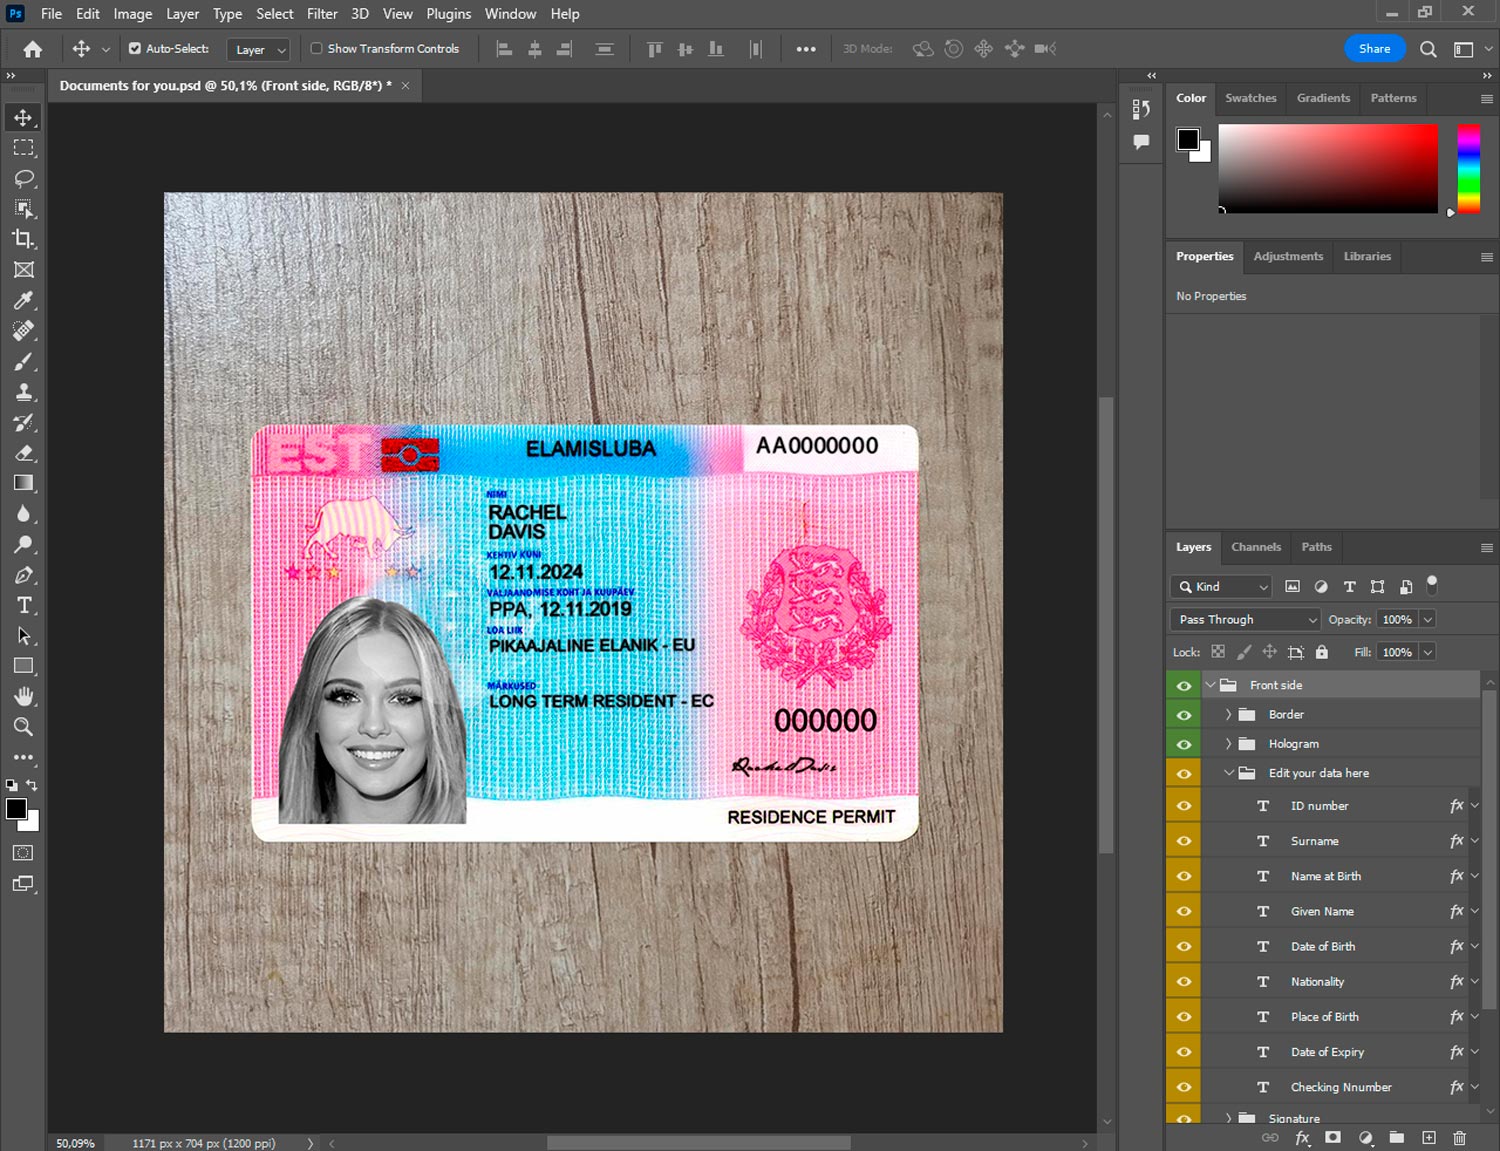Pick the Eyedropper tool
The image size is (1500, 1151).
(x=23, y=300)
